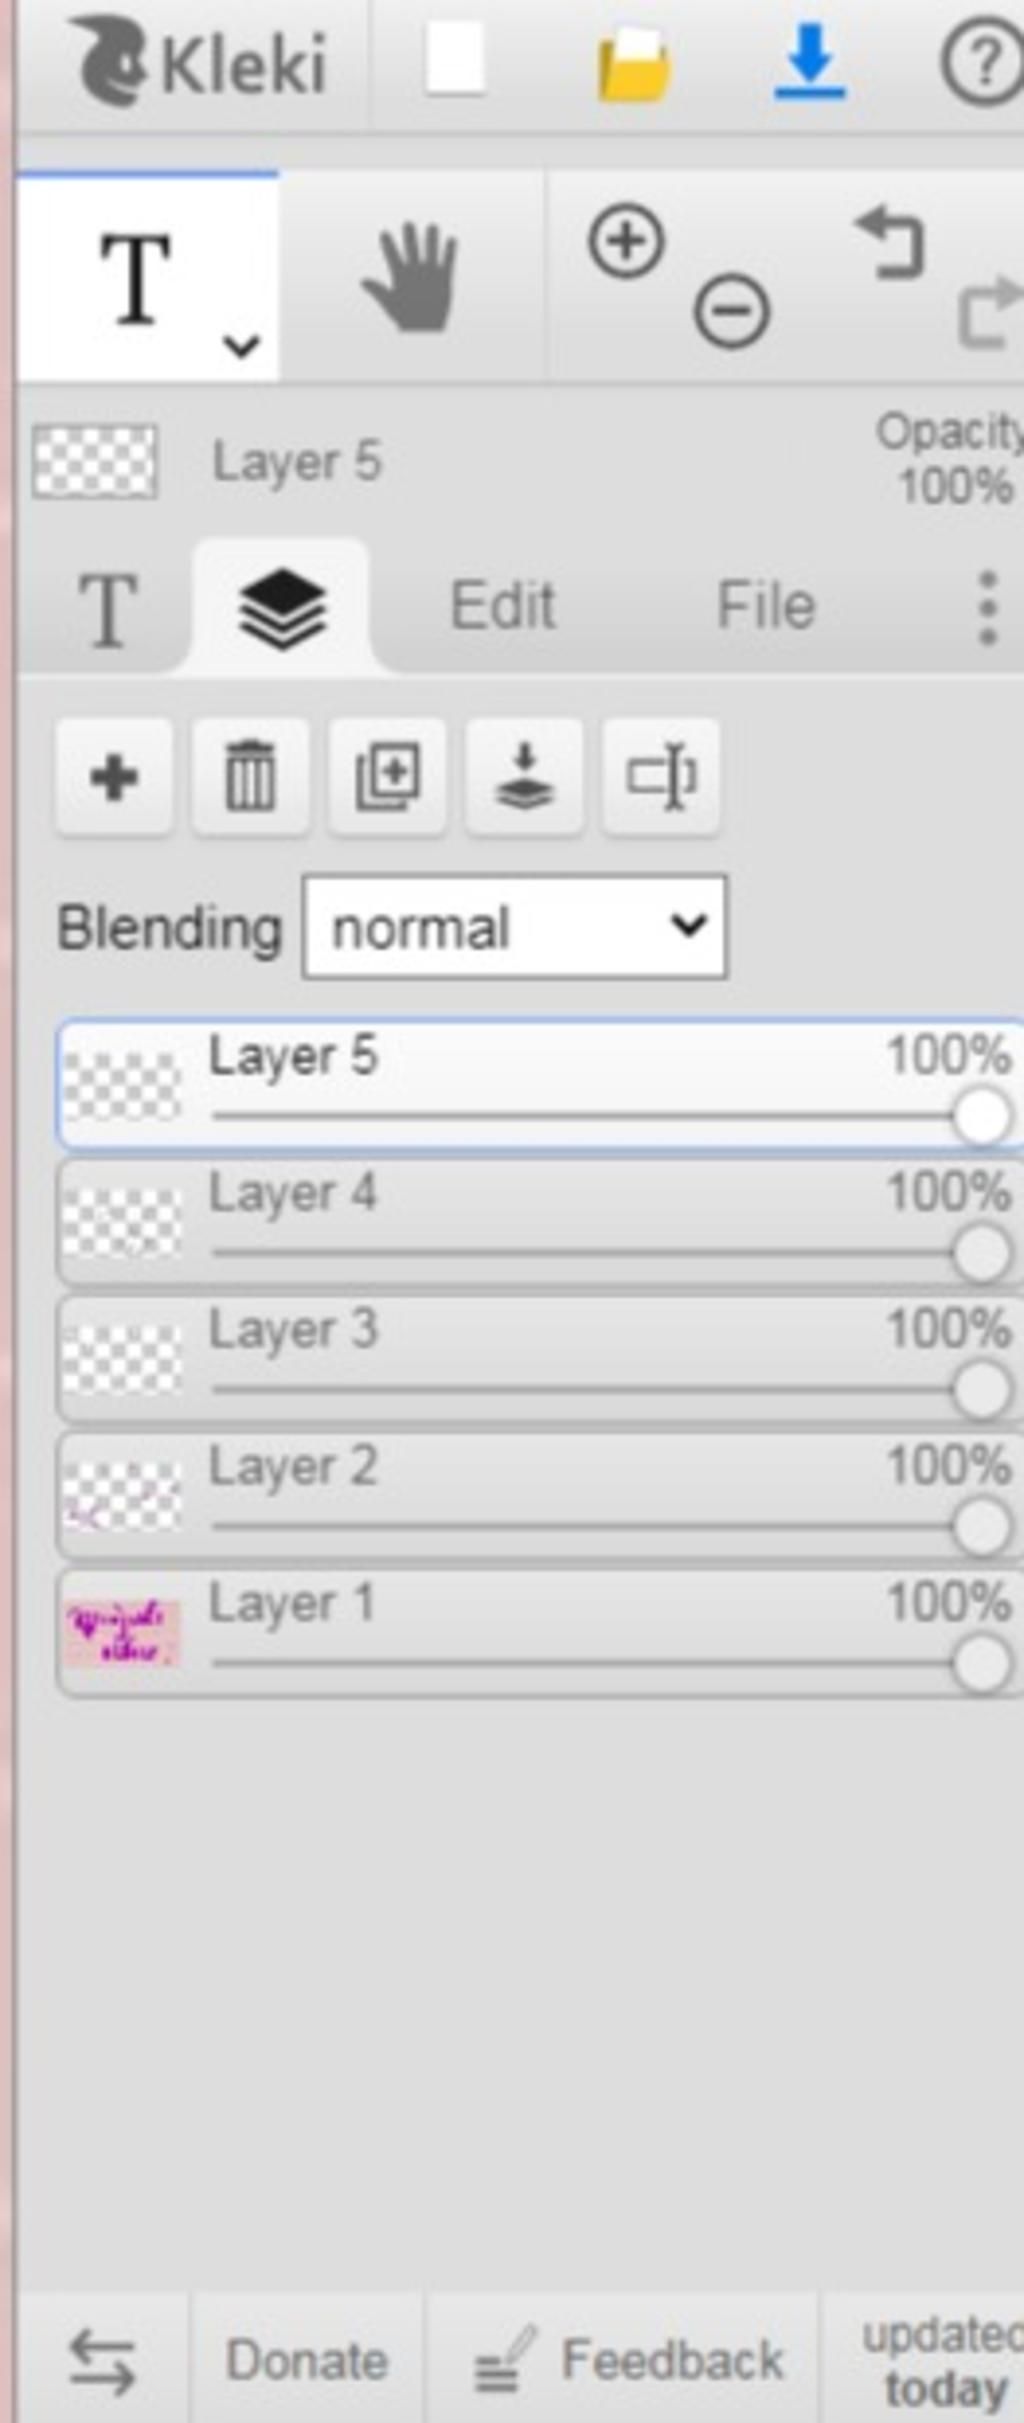Expand the Text tool chevron menu
1024x2423 pixels.
coord(241,346)
